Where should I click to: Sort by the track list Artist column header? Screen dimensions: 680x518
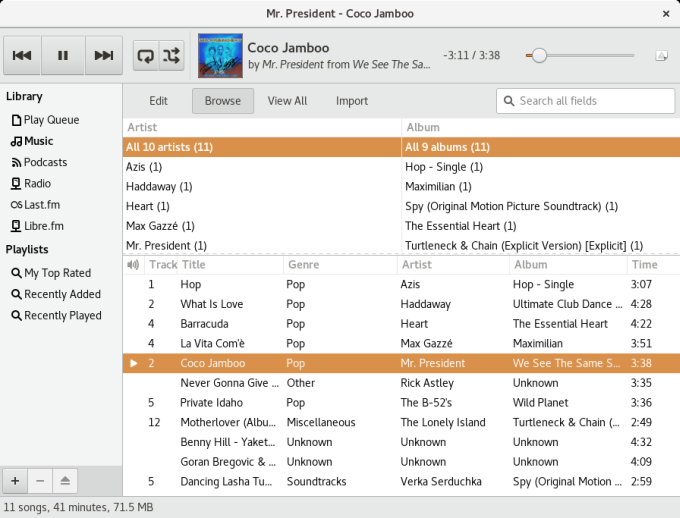coord(453,265)
